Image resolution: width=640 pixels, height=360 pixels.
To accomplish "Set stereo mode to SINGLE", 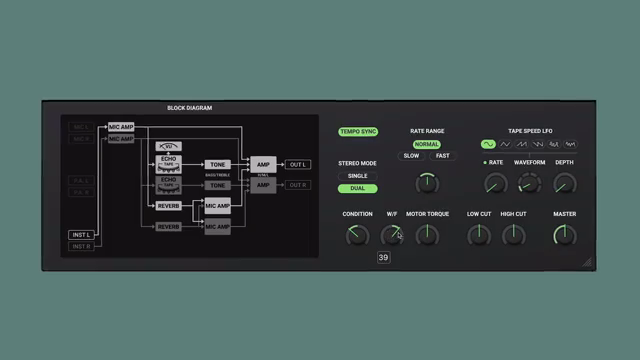I will point(358,176).
